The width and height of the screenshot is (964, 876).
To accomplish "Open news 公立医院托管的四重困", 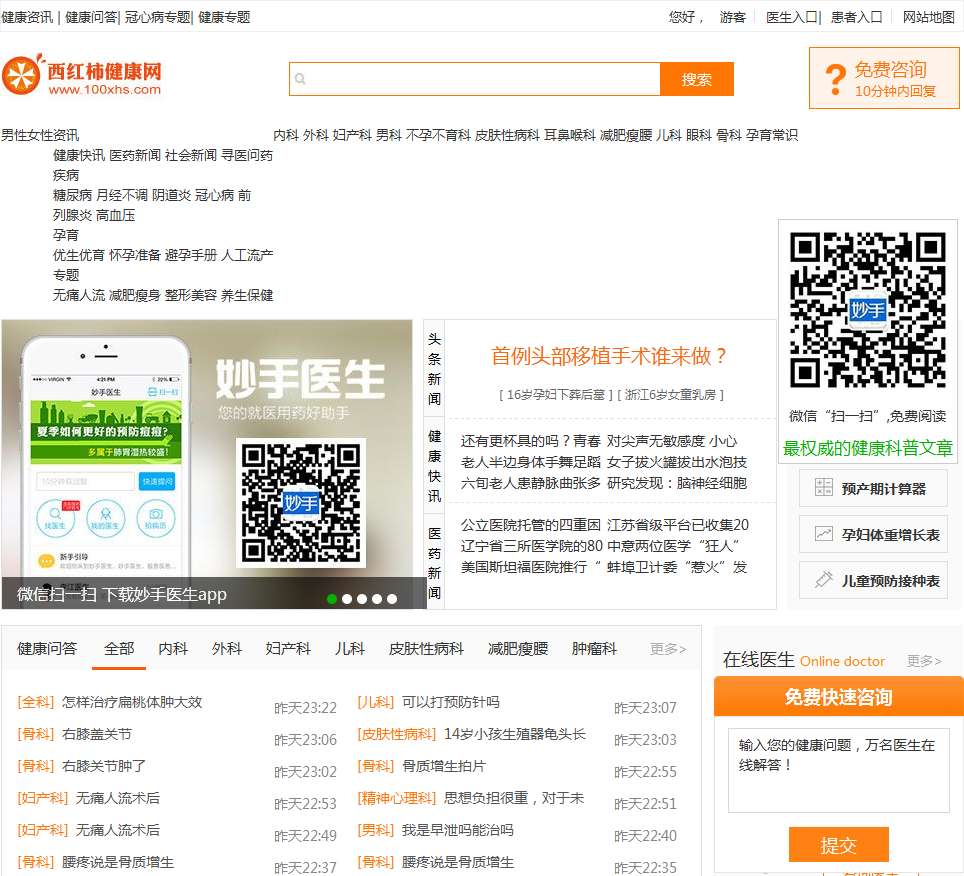I will point(531,525).
